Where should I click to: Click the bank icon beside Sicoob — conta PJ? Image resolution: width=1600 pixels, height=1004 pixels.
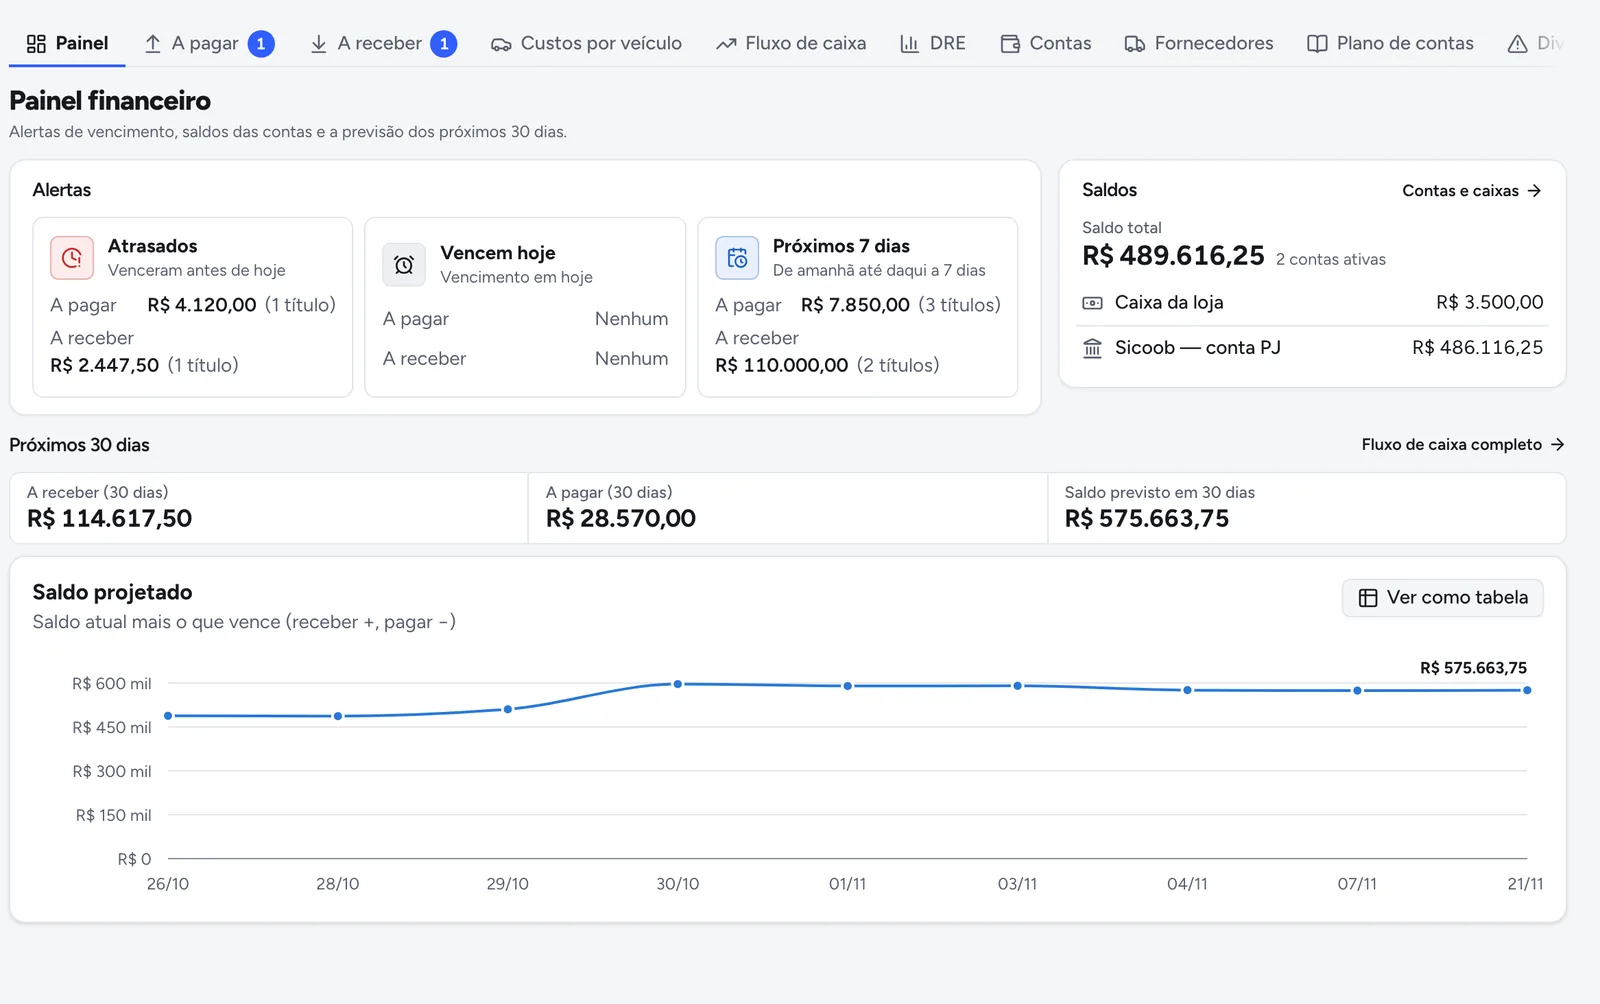click(x=1093, y=348)
